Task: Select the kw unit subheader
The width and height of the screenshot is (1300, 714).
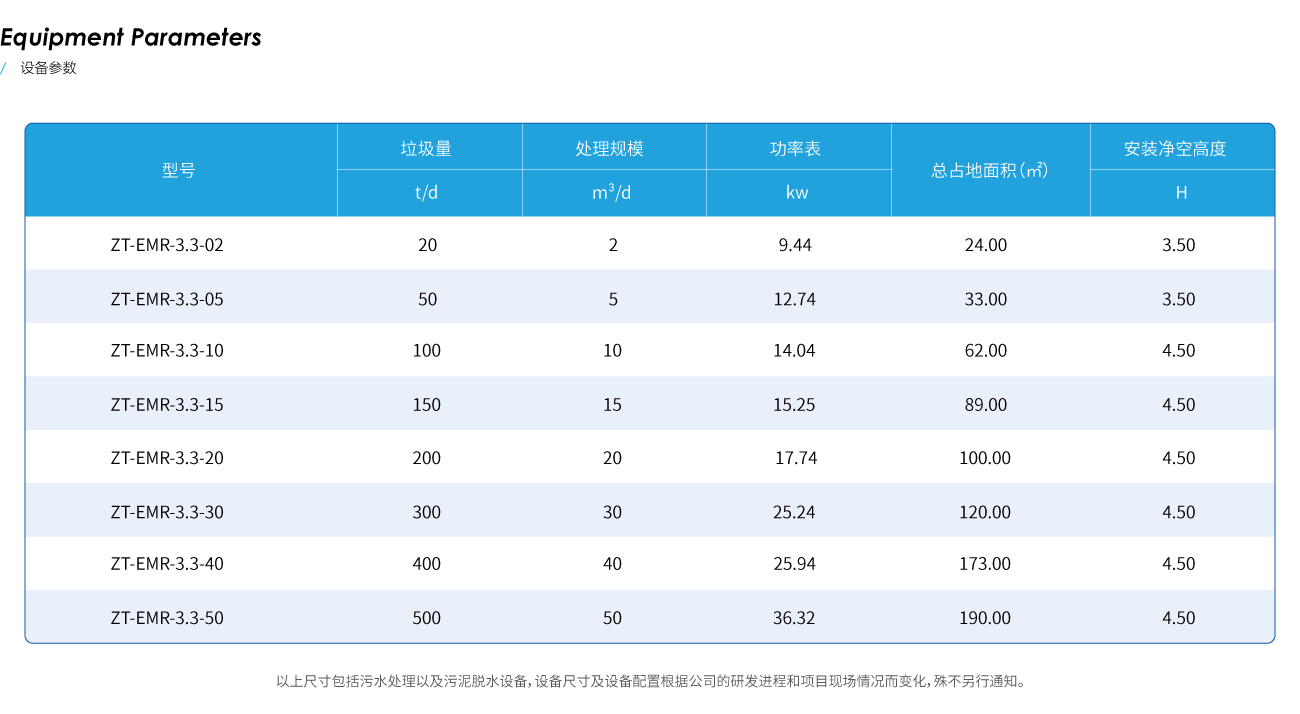Action: point(797,192)
